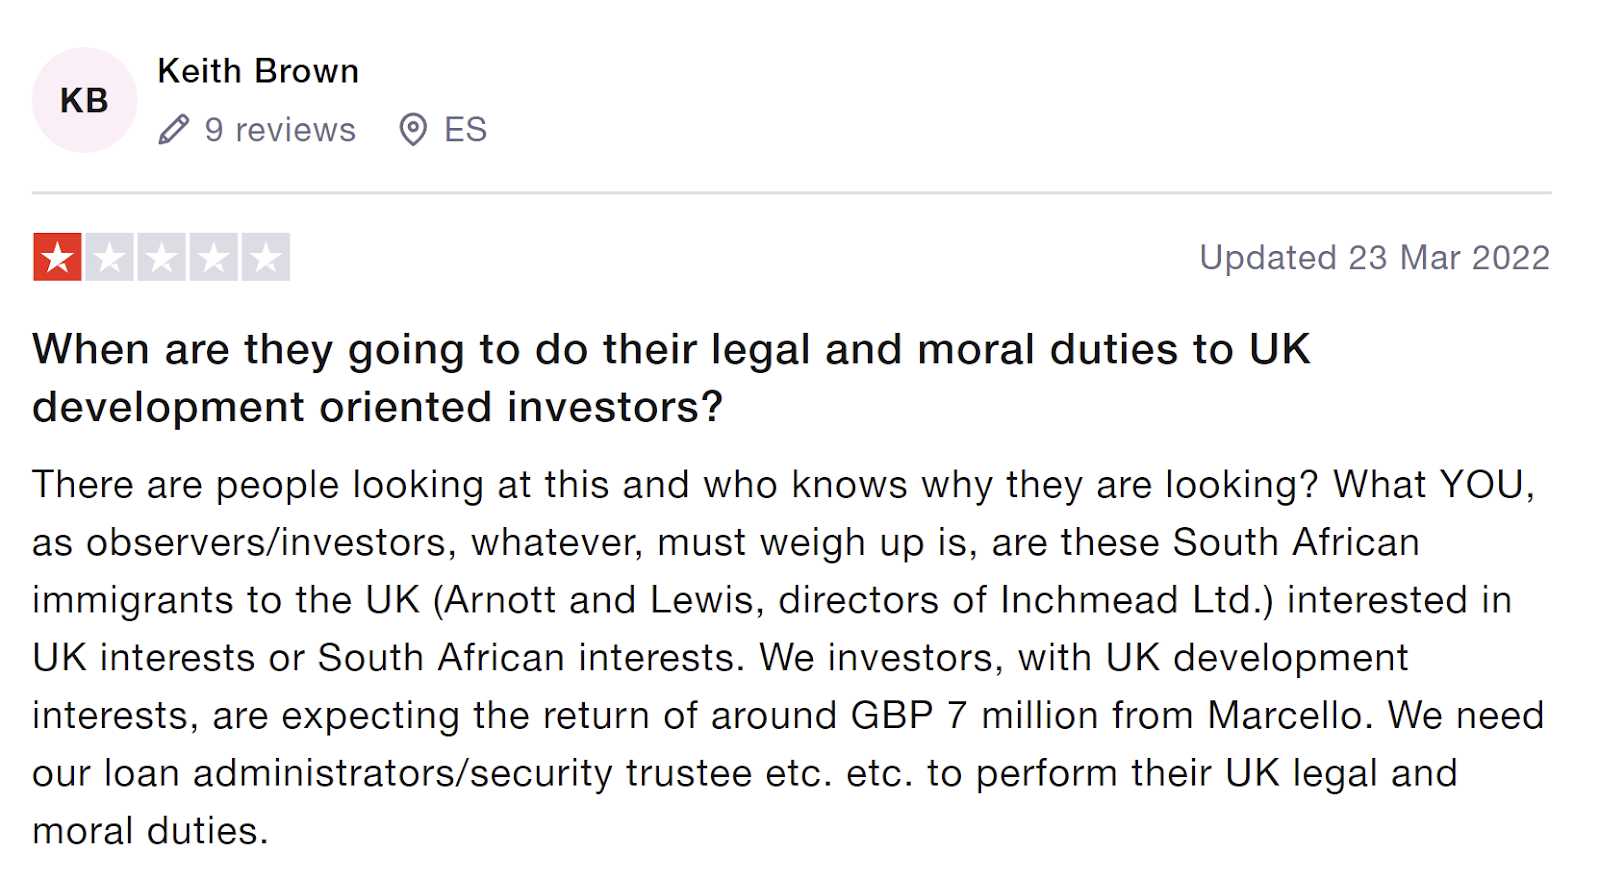Click the word Marcello in review
Image resolution: width=1600 pixels, height=880 pixels.
(x=1284, y=716)
